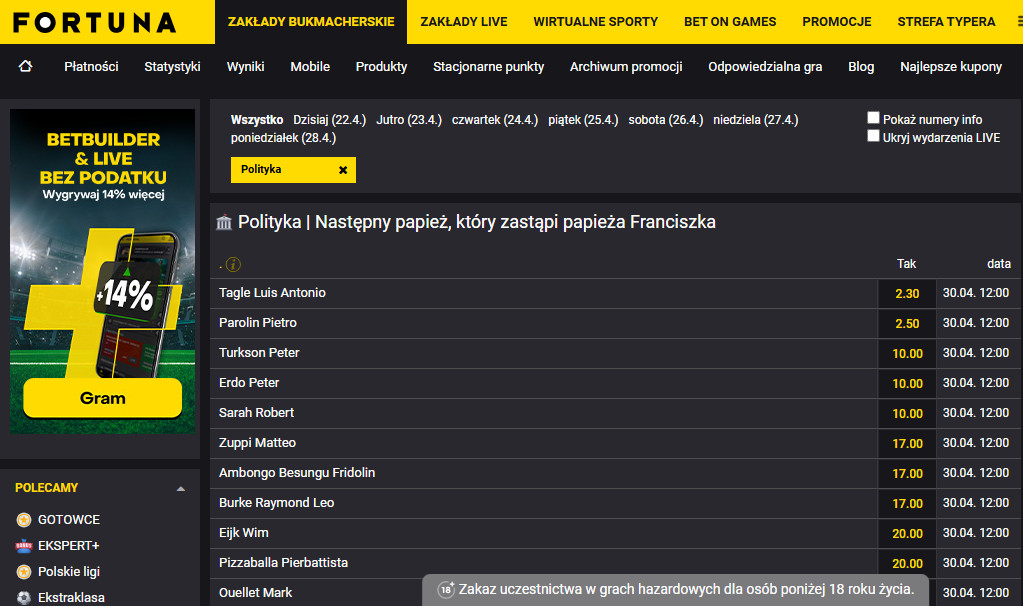Select the 2.50 odds for Parolin Pietro

[x=907, y=324]
